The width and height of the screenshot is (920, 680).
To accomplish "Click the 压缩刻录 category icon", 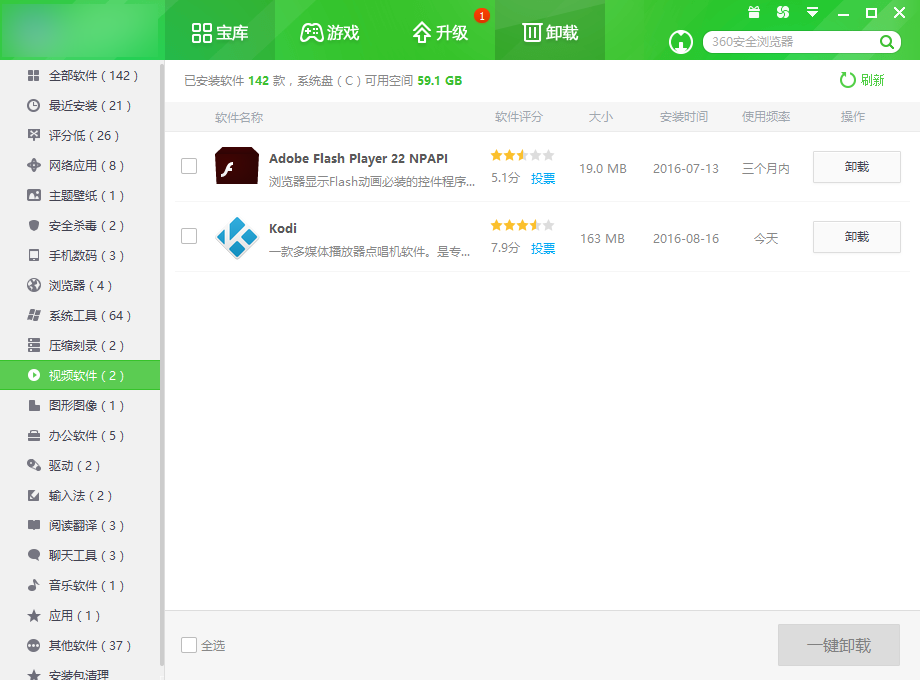I will (34, 345).
